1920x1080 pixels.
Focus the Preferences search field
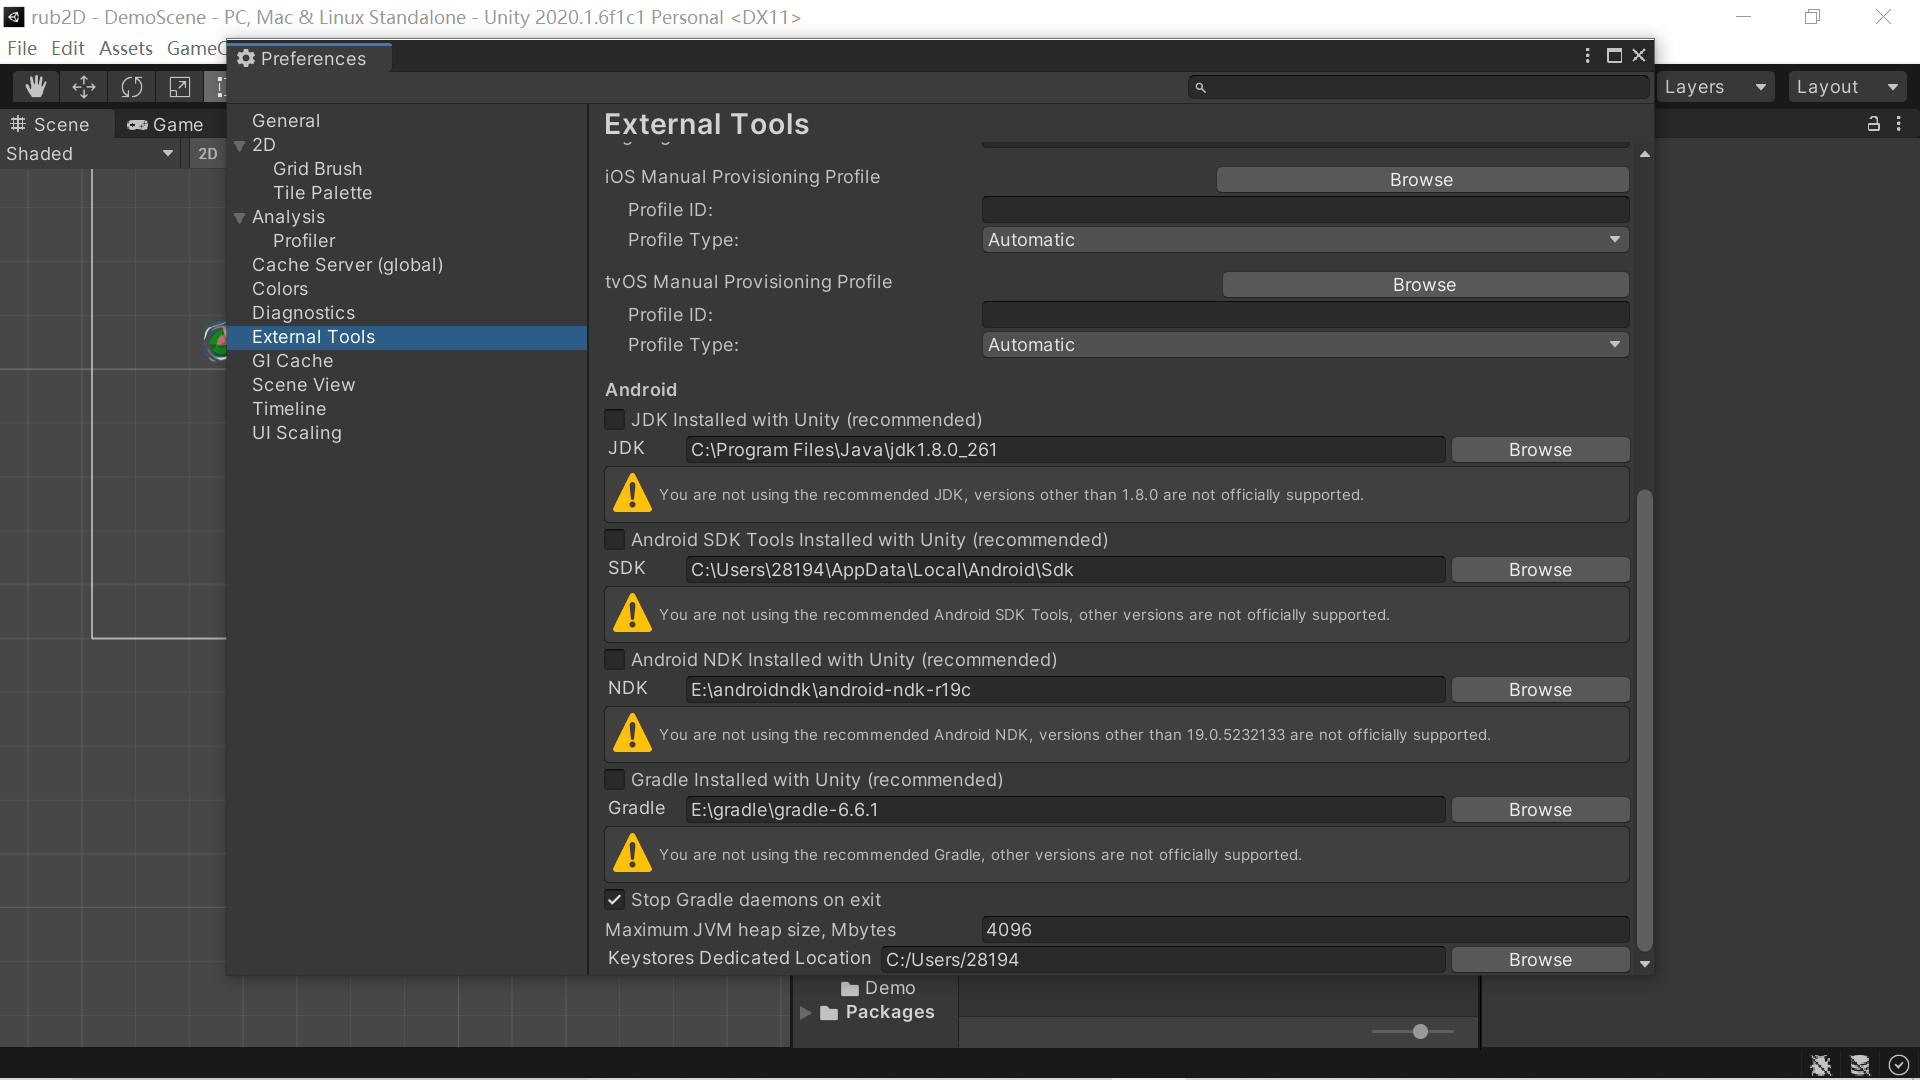coord(1419,88)
